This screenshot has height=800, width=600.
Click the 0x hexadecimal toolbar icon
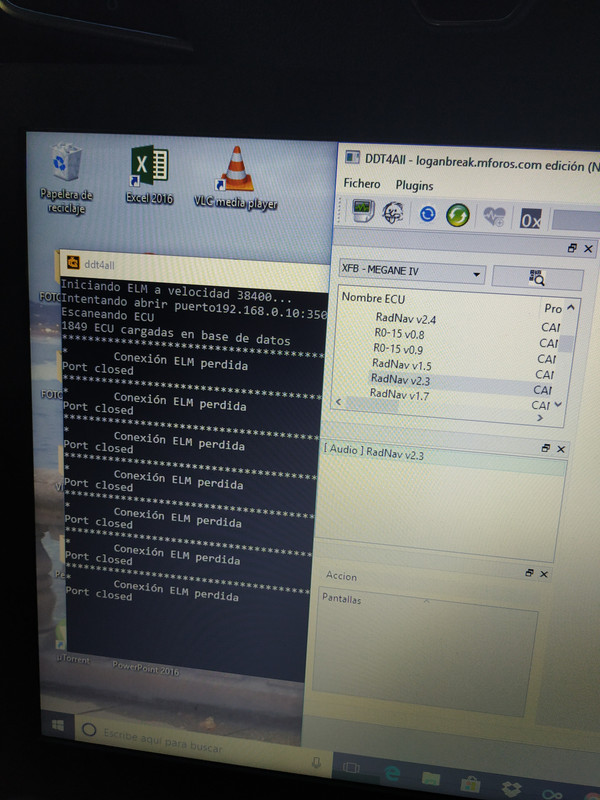pos(531,219)
